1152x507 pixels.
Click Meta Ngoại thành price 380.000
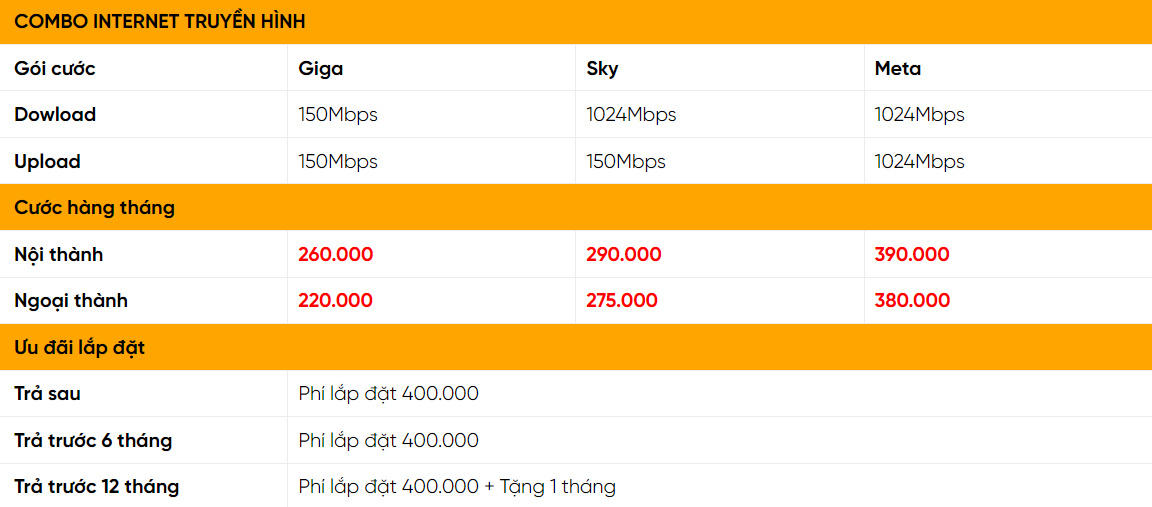(x=911, y=300)
